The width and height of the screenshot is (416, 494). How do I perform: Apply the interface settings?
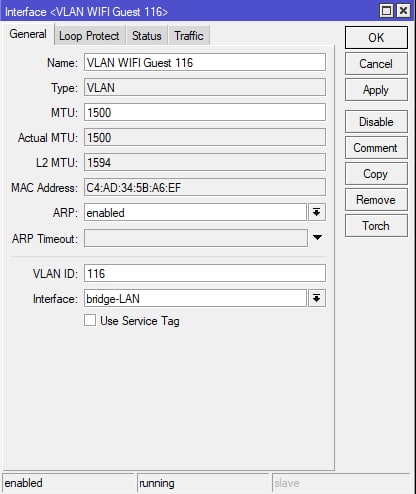pos(376,90)
